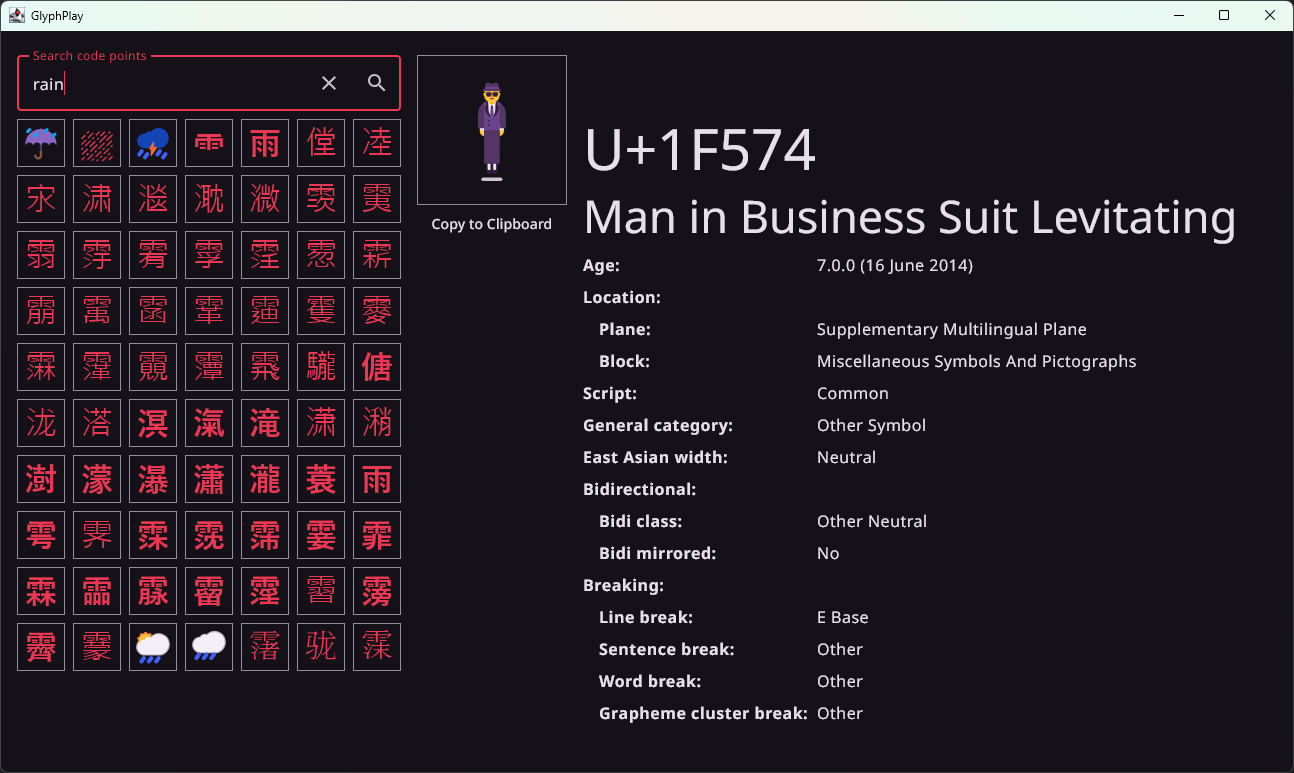Select the 霏 glyph tile

[377, 535]
